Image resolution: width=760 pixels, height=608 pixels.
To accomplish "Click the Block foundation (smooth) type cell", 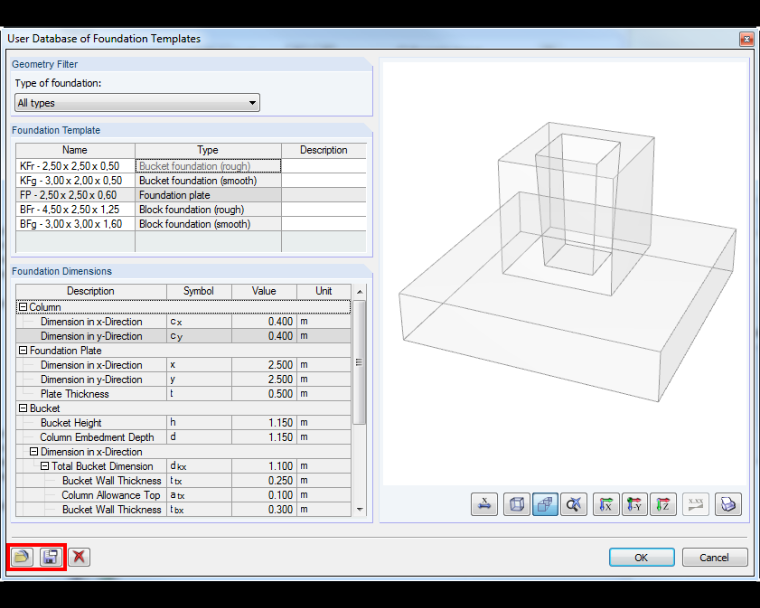I will click(208, 224).
